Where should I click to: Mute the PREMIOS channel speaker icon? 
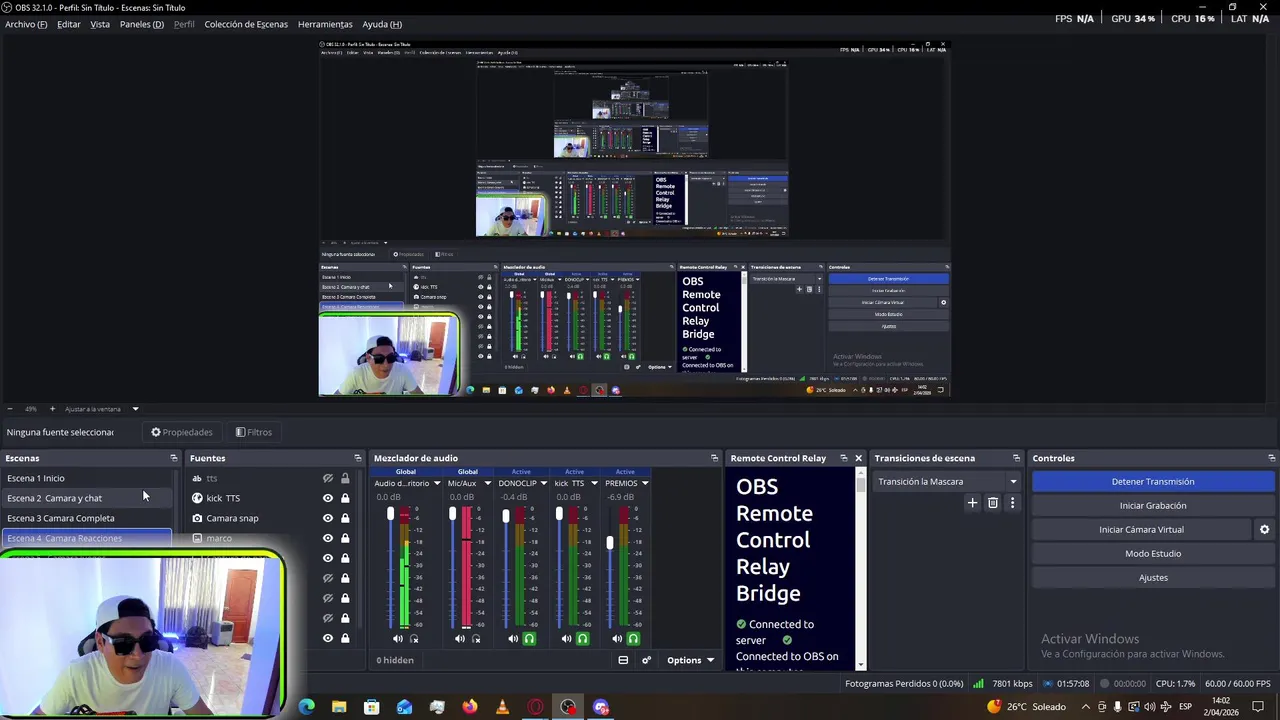point(617,639)
